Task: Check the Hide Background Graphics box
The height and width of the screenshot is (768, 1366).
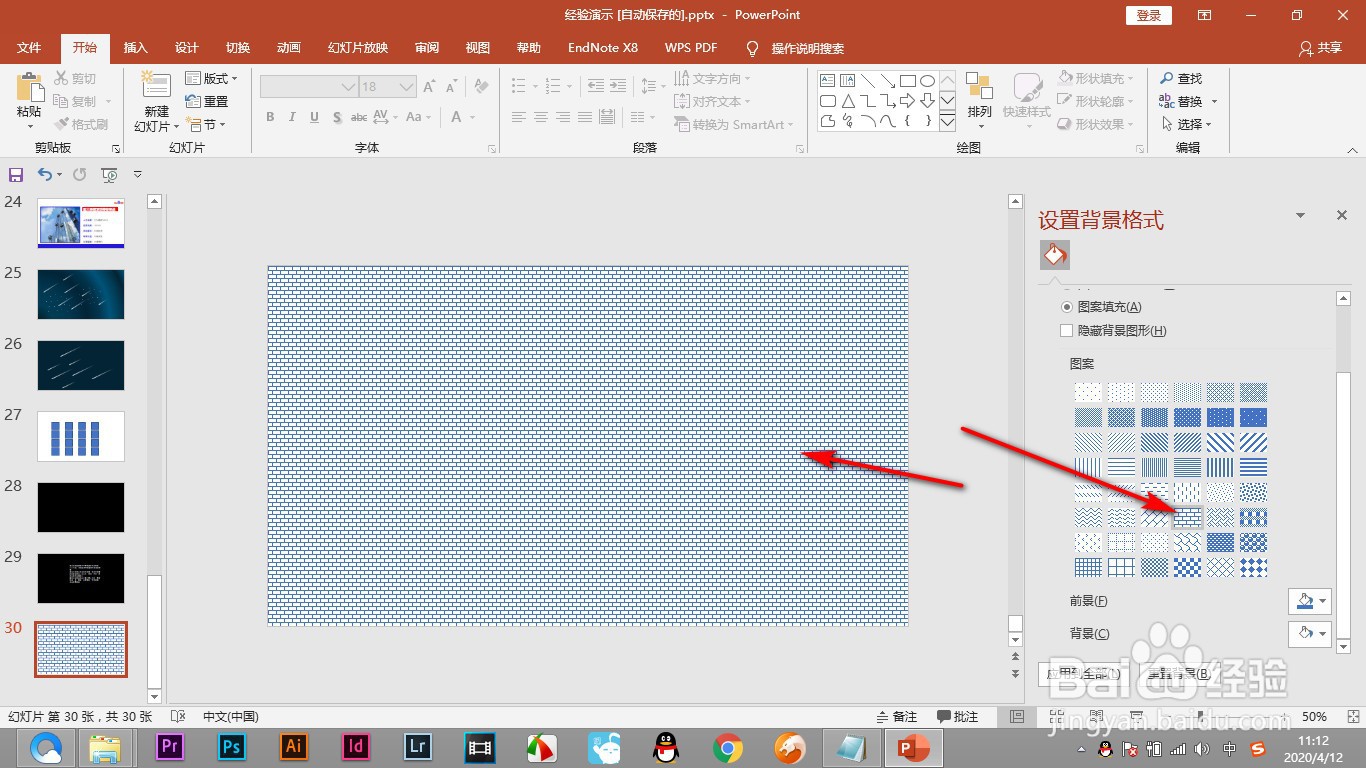Action: pos(1067,330)
